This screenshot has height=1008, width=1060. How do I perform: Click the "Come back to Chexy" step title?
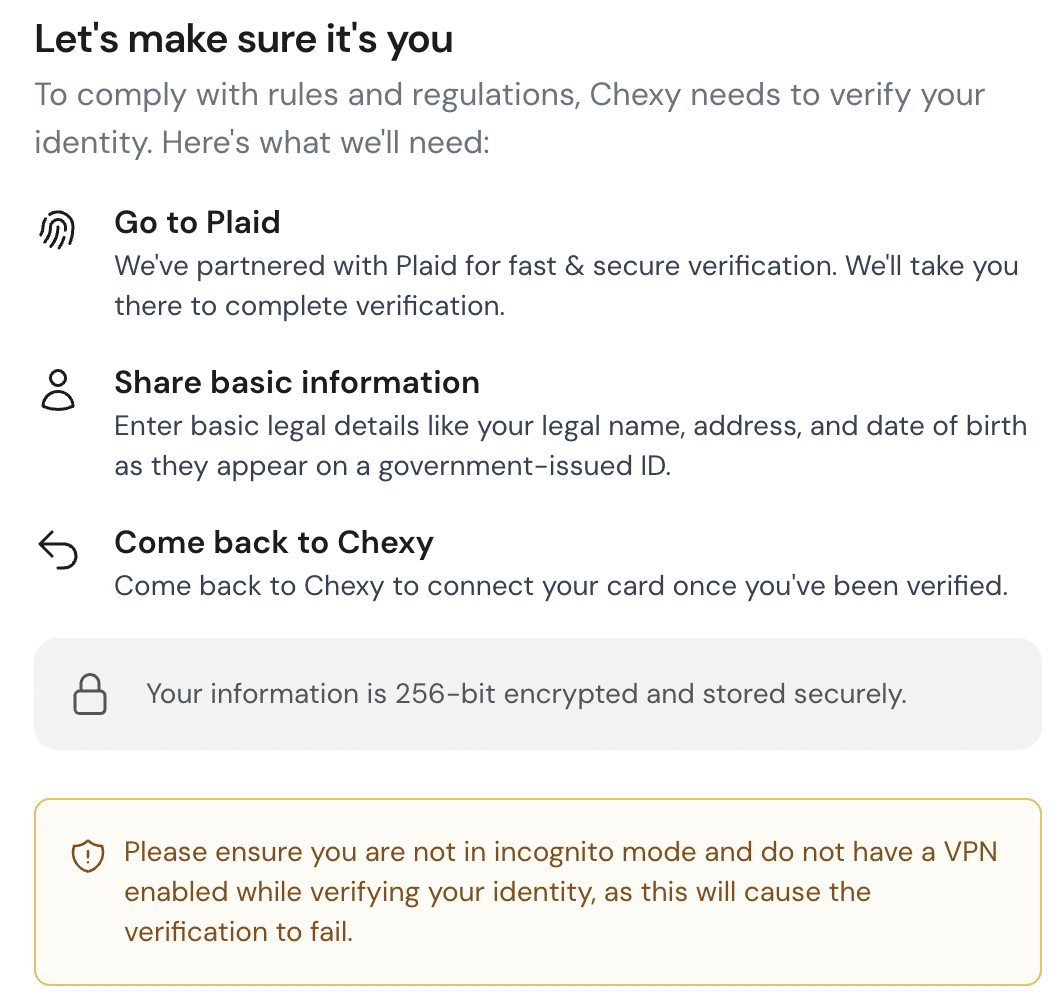tap(274, 543)
